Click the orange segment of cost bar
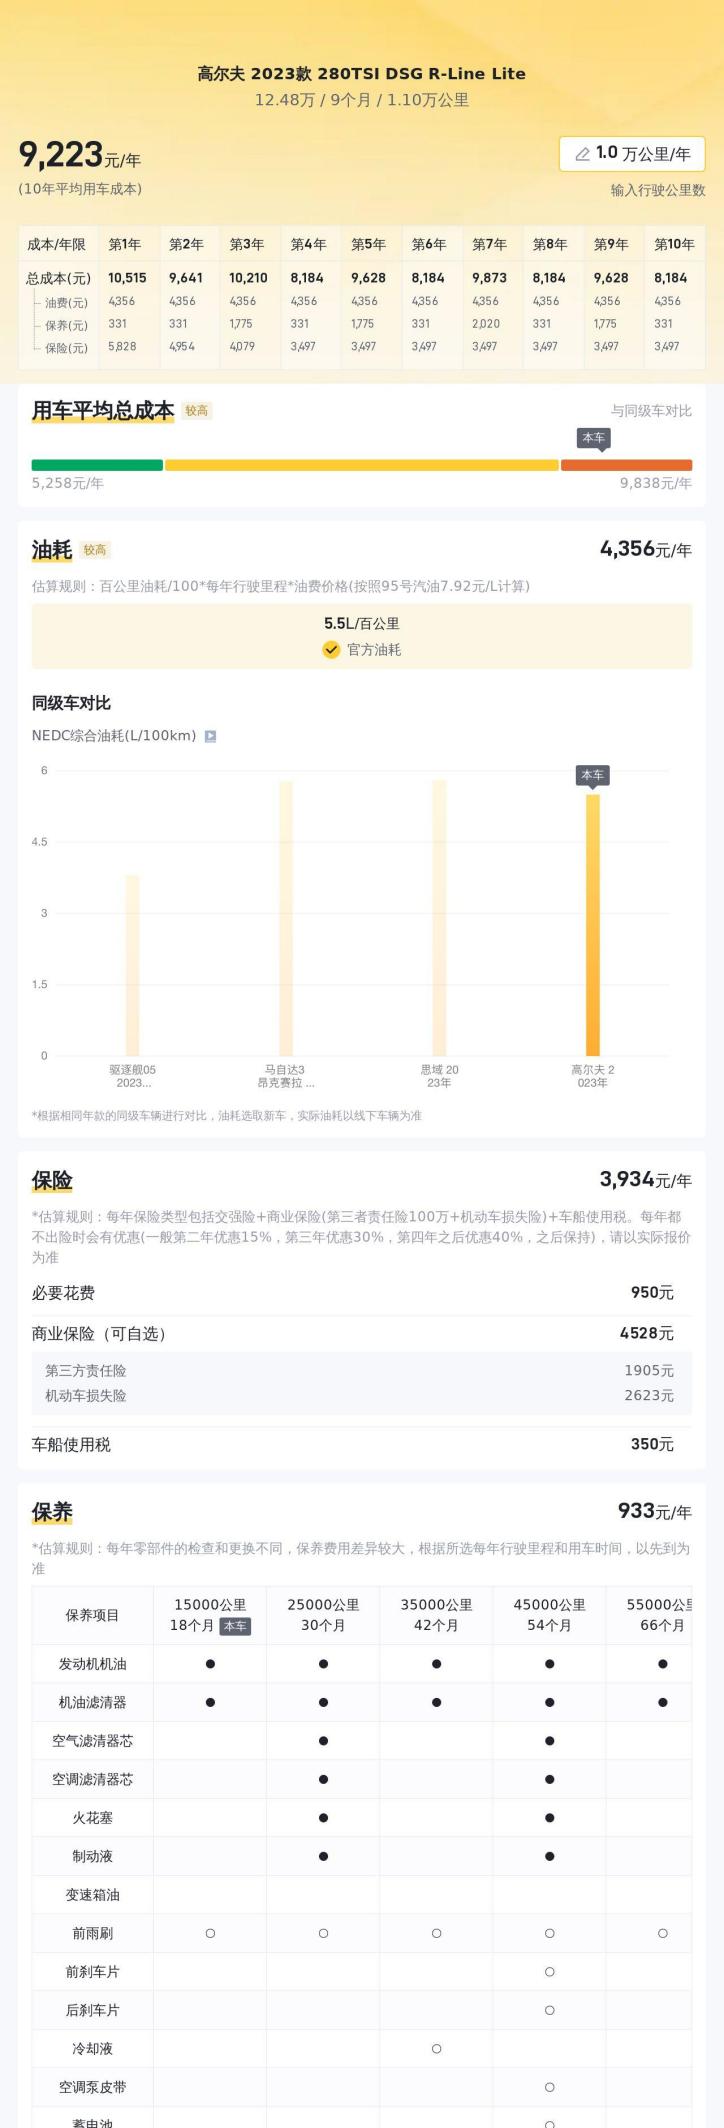This screenshot has width=724, height=2128. tap(626, 465)
